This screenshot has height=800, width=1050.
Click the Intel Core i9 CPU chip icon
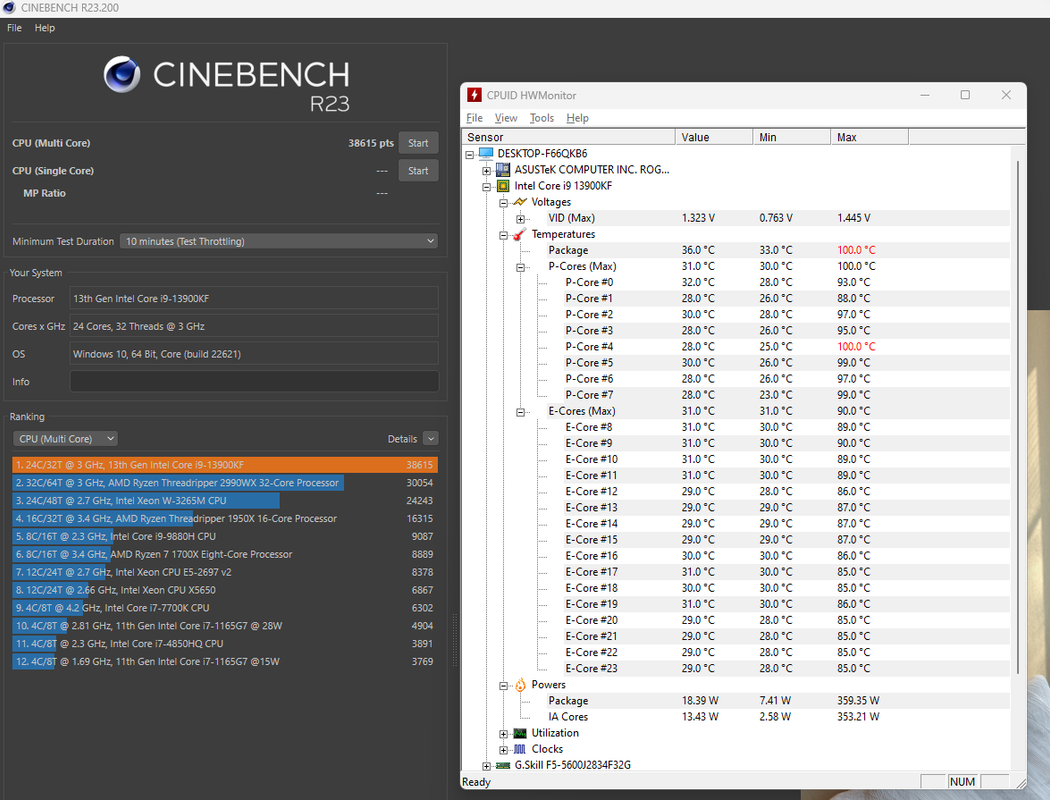click(503, 185)
